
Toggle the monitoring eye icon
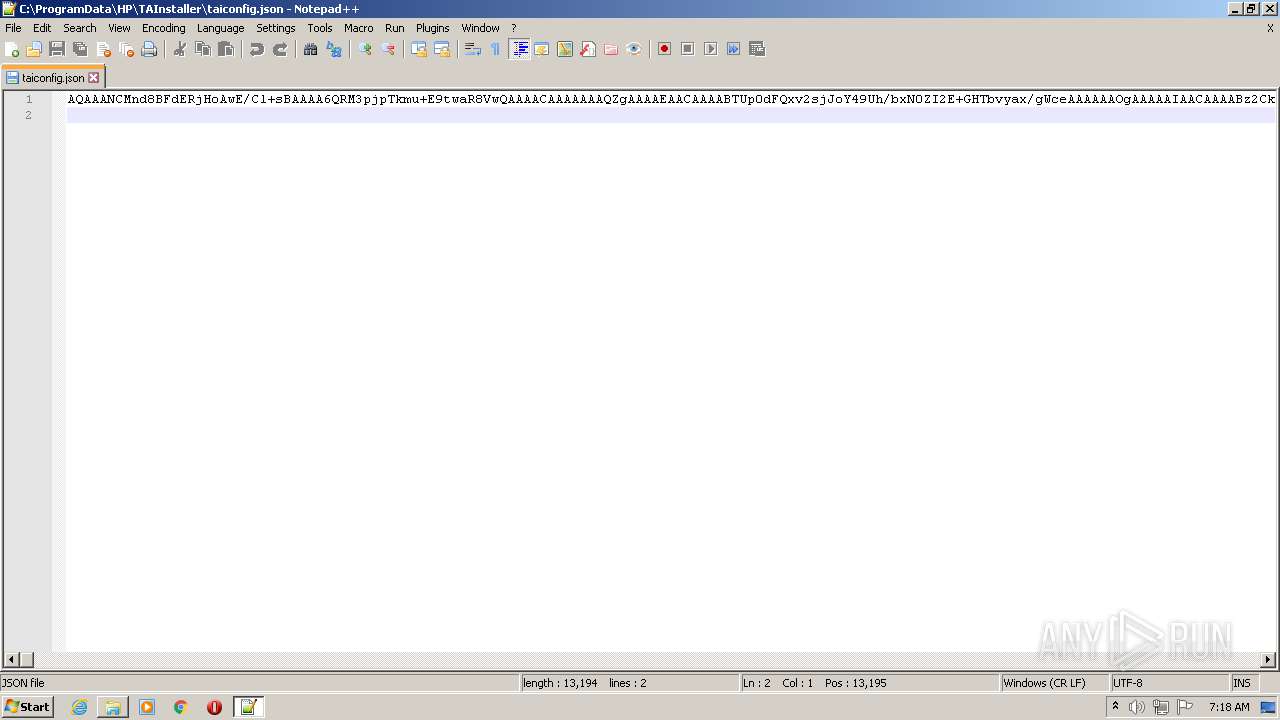point(634,49)
